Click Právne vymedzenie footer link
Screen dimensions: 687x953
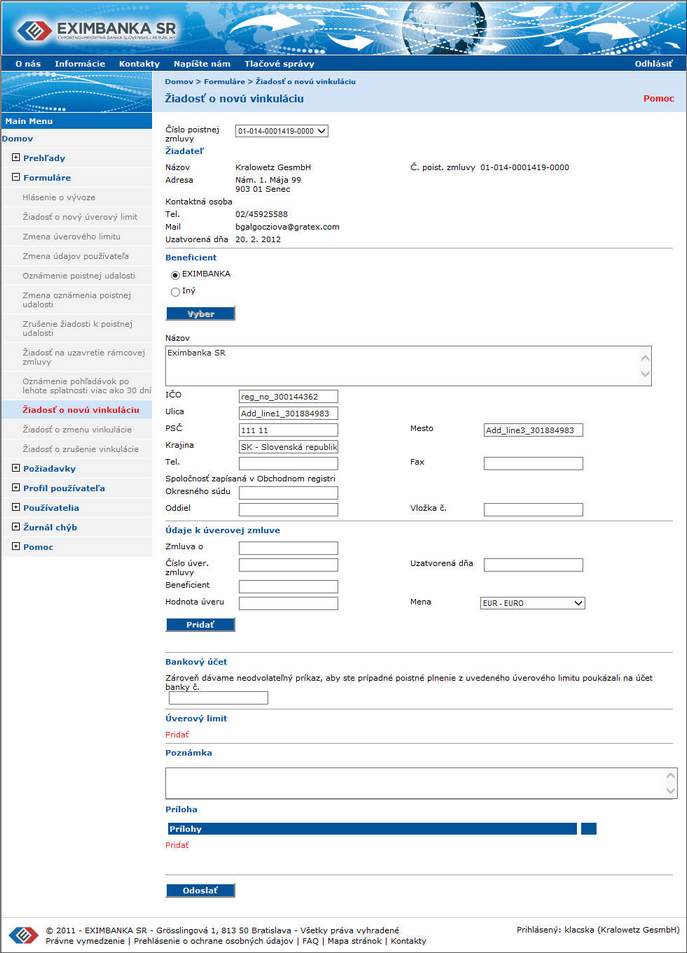point(85,941)
